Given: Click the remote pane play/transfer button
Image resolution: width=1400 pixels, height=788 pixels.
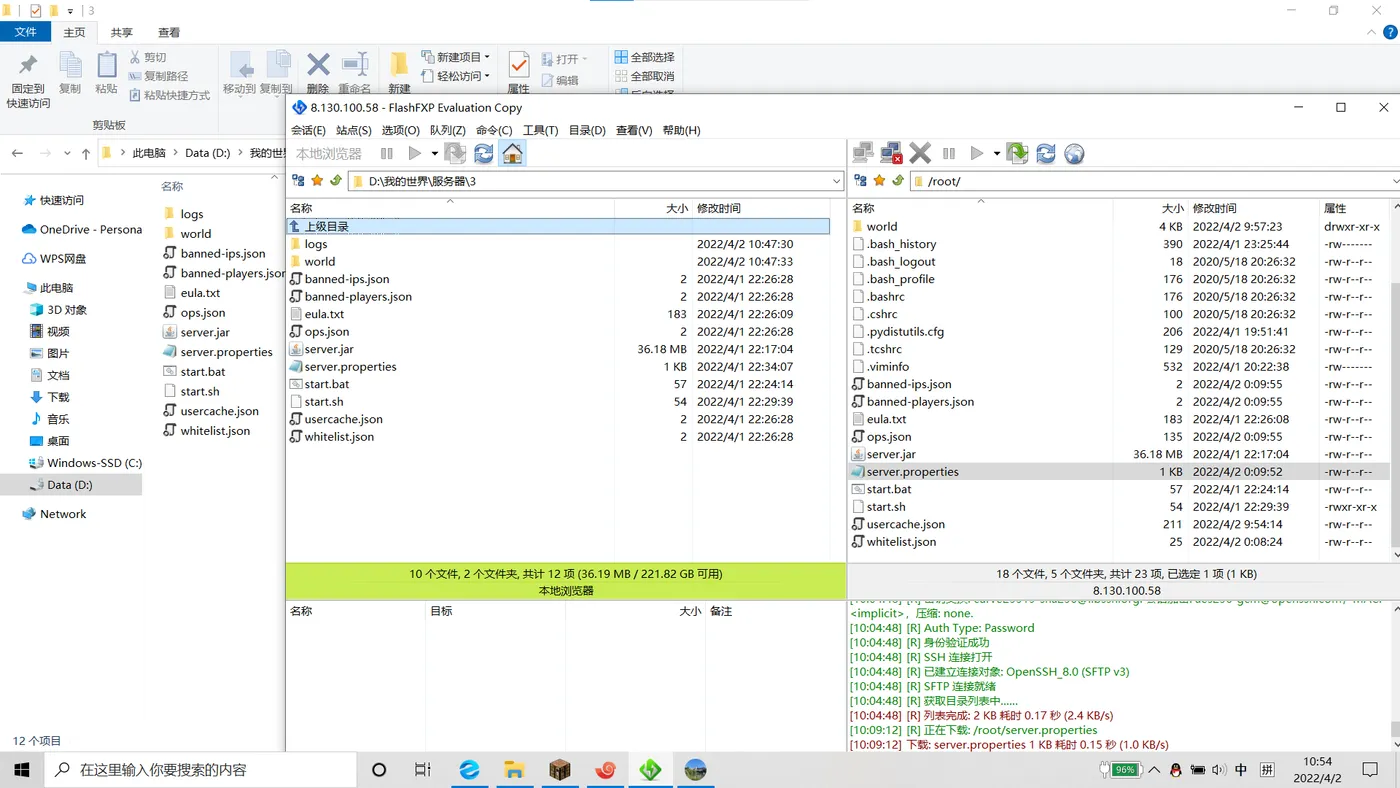Looking at the screenshot, I should [977, 153].
